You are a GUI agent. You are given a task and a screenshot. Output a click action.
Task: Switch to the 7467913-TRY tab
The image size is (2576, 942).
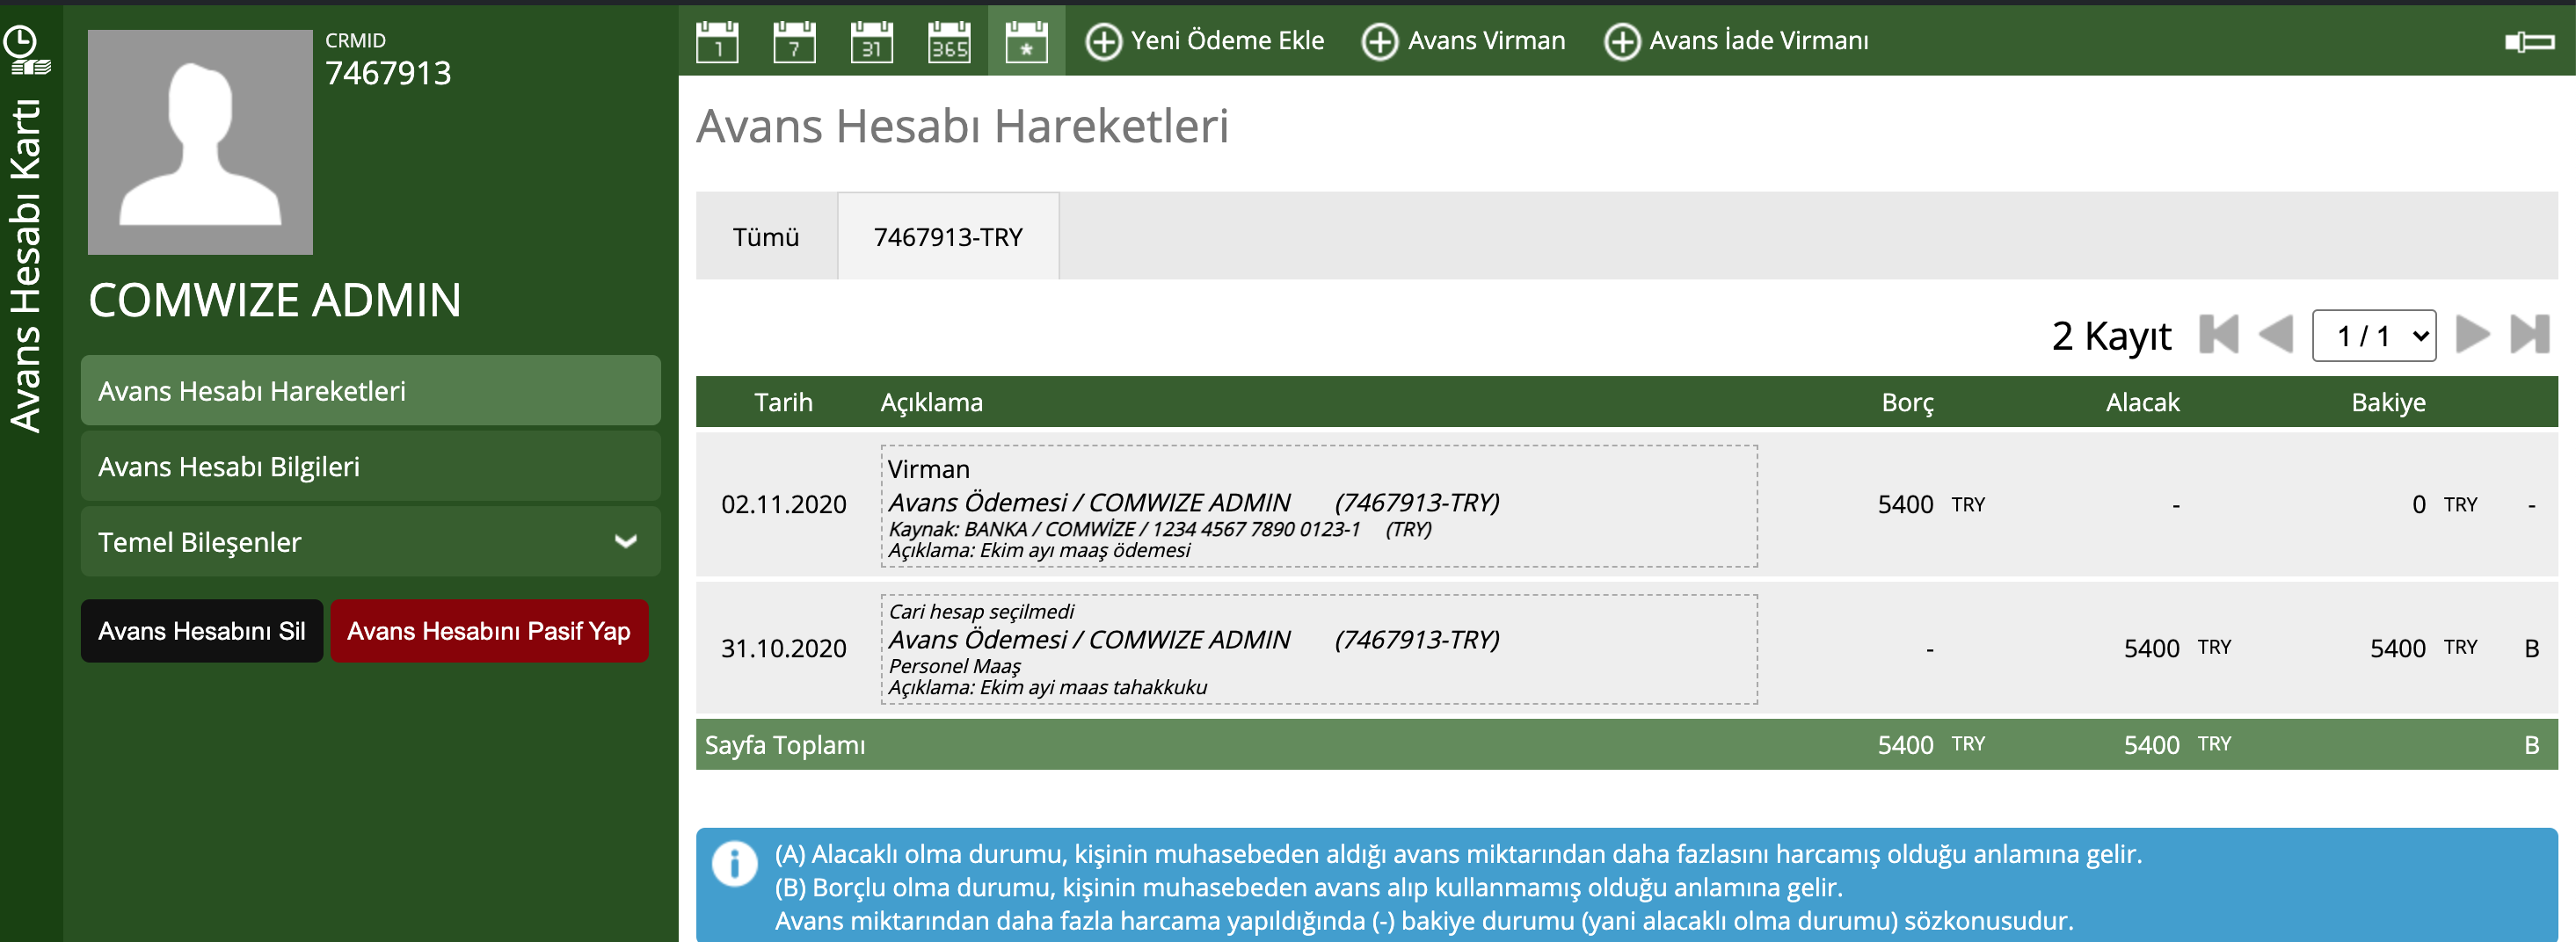tap(948, 237)
